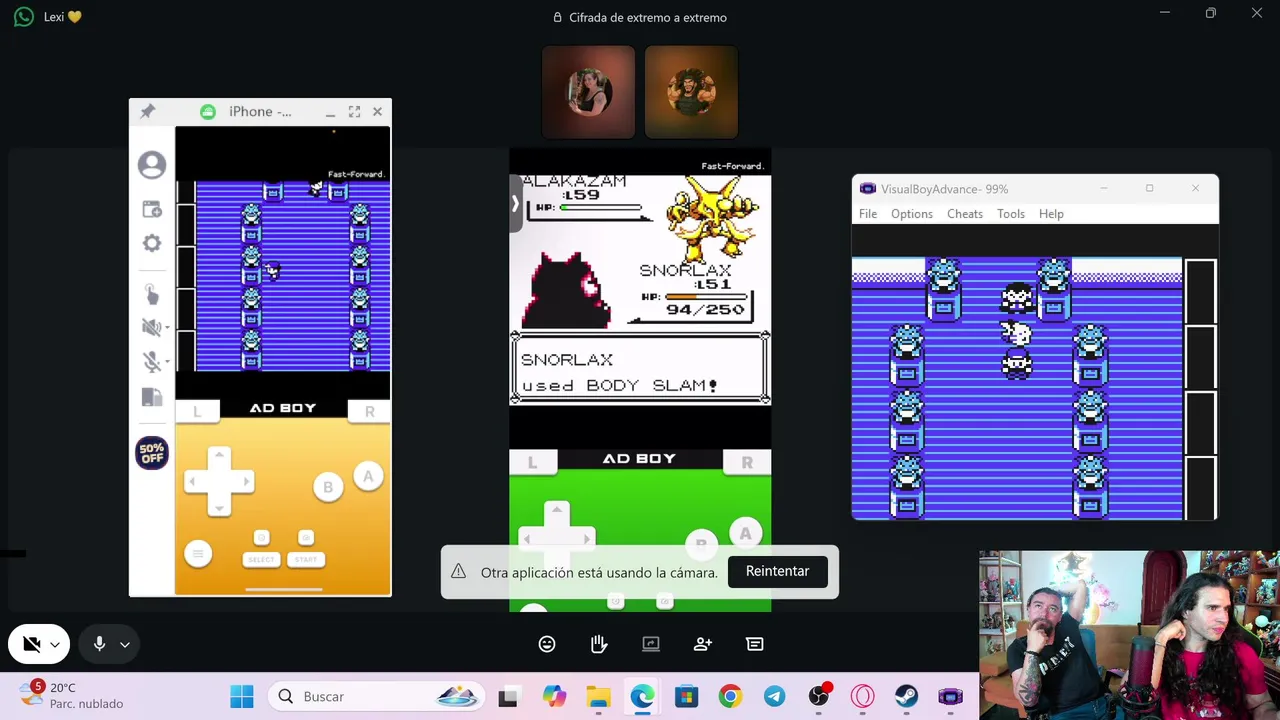Tap the B button on yellow emulator

pyautogui.click(x=328, y=488)
